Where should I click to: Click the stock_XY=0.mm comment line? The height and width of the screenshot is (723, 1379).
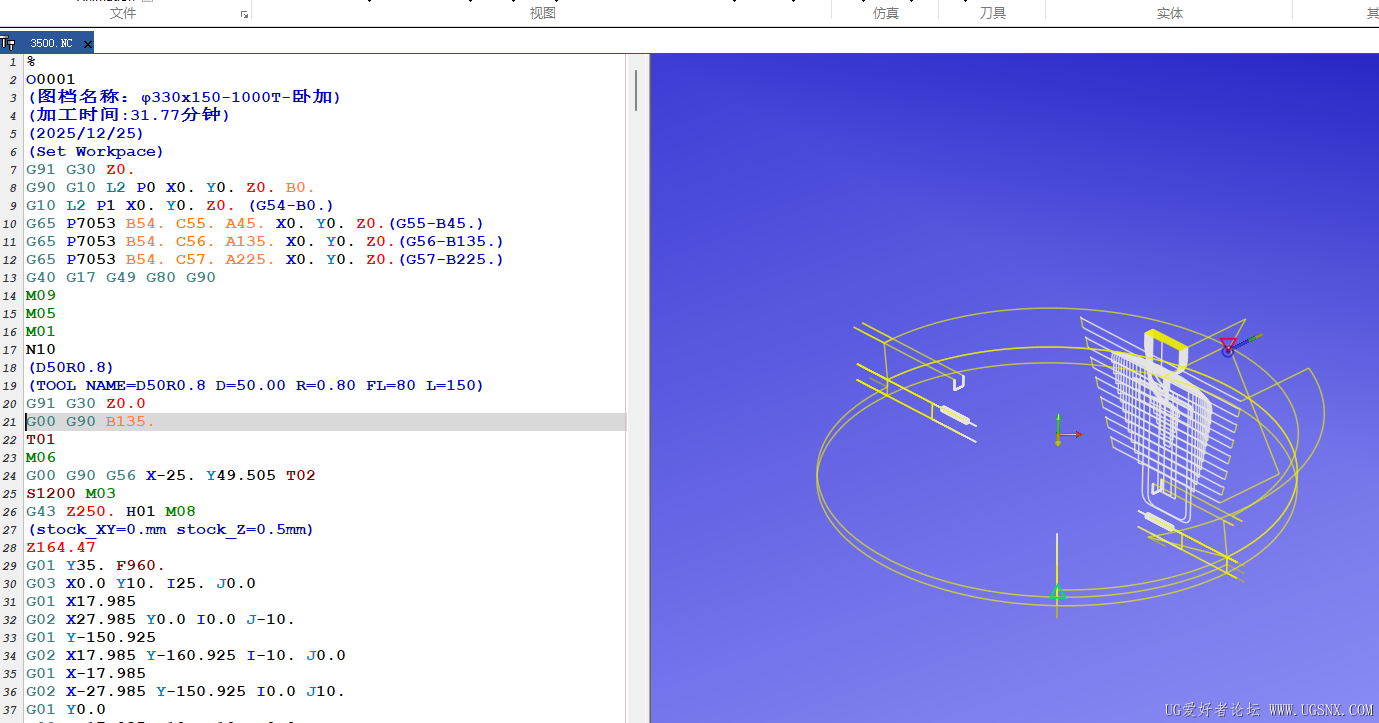click(170, 530)
